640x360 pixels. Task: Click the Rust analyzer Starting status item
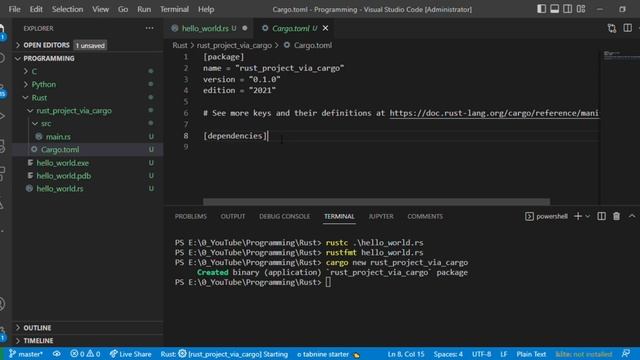[224, 354]
